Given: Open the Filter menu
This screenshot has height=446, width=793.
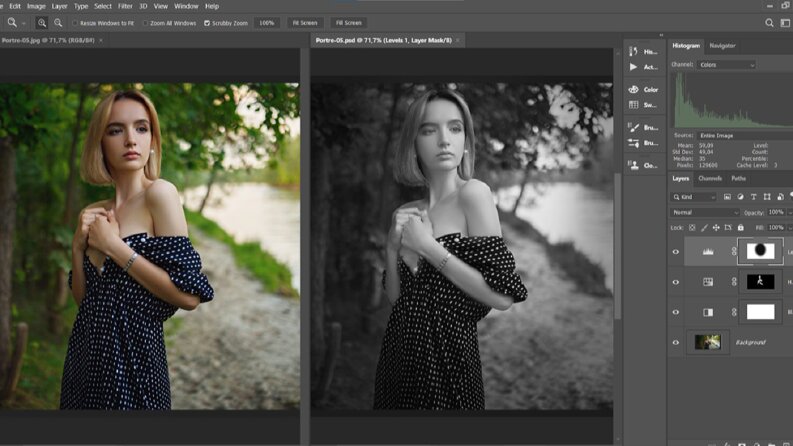Looking at the screenshot, I should tap(125, 6).
